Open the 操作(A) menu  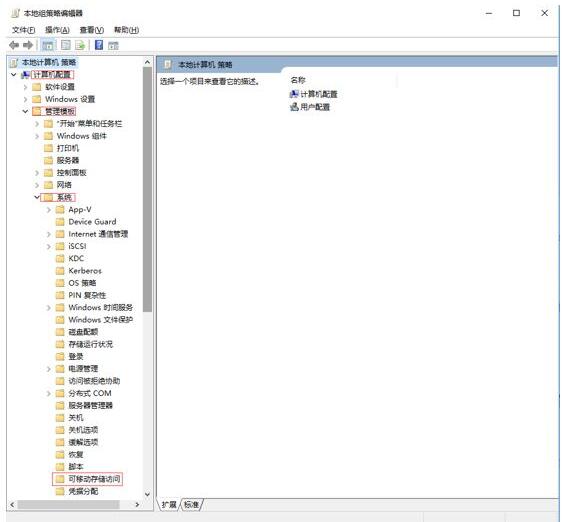57,30
